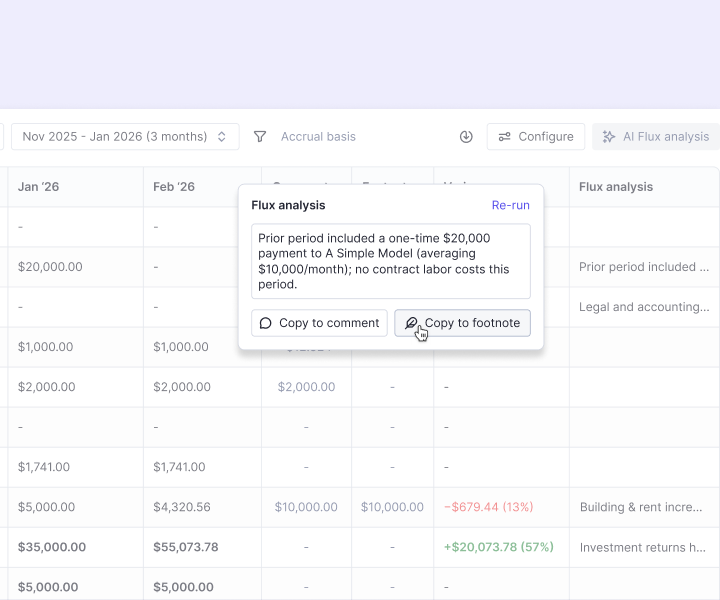Click the Copy to footnote button

[462, 323]
